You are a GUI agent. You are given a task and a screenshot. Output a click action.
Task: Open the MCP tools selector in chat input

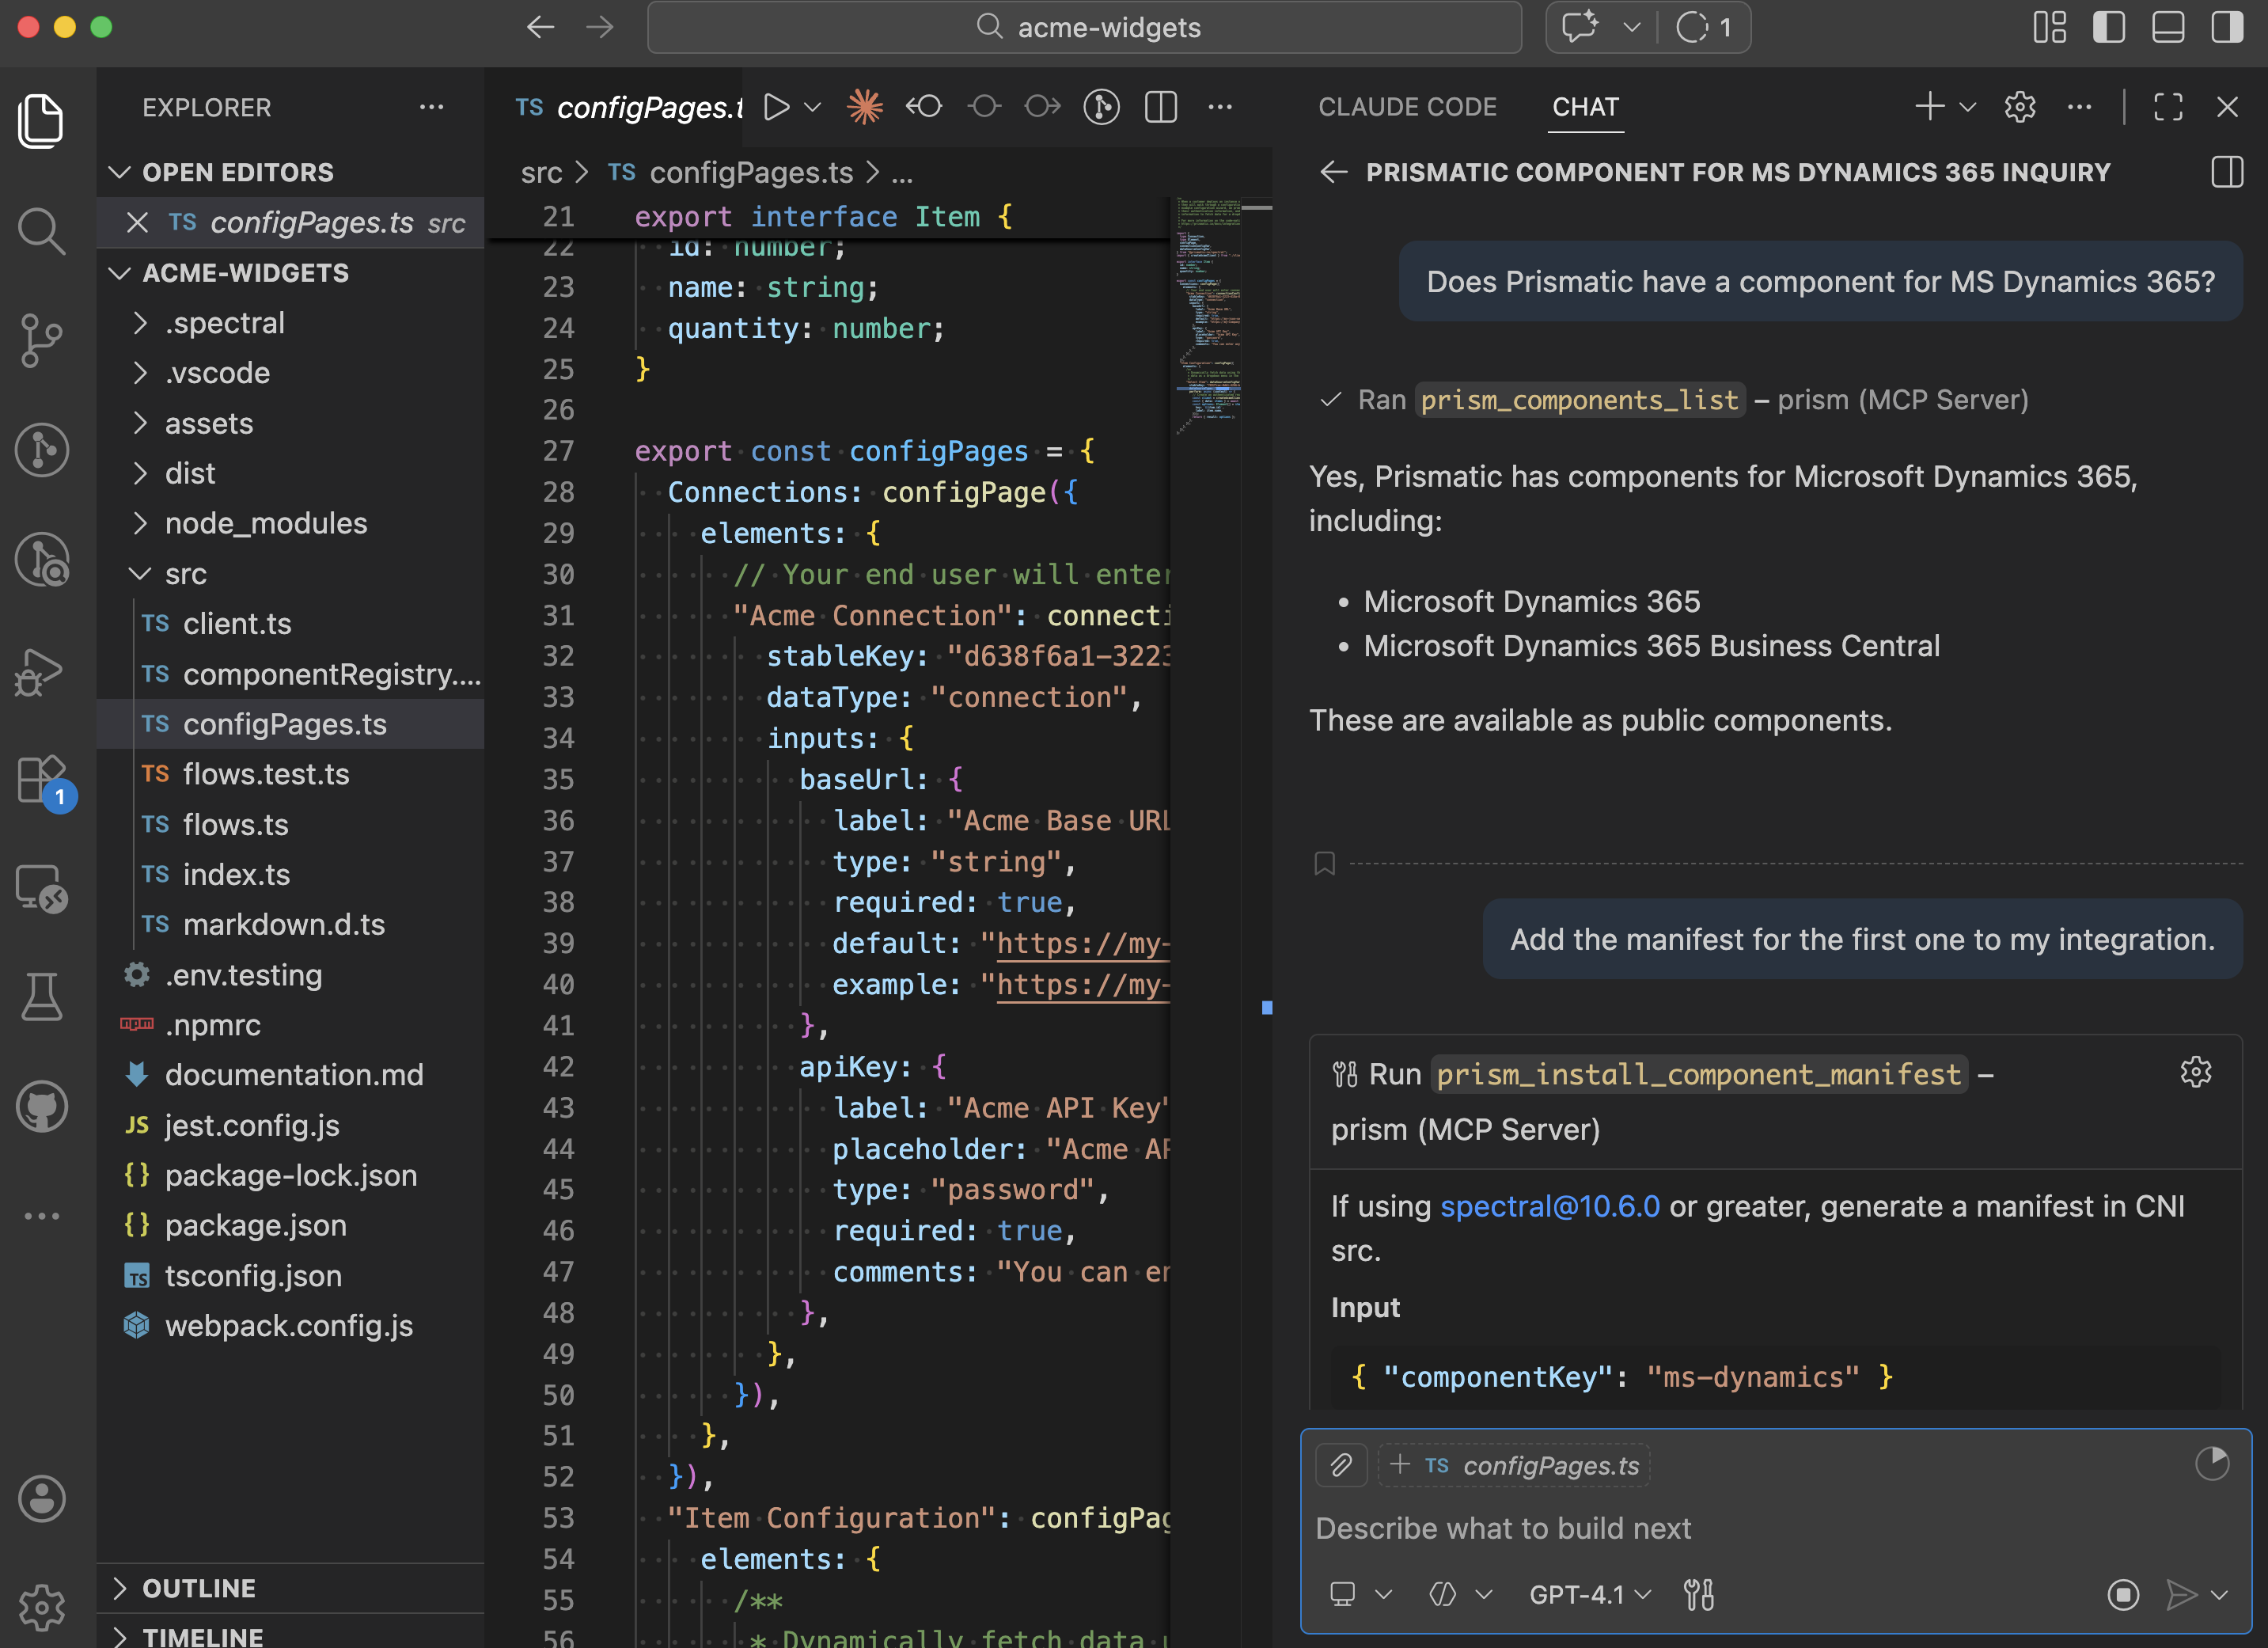tap(1700, 1595)
